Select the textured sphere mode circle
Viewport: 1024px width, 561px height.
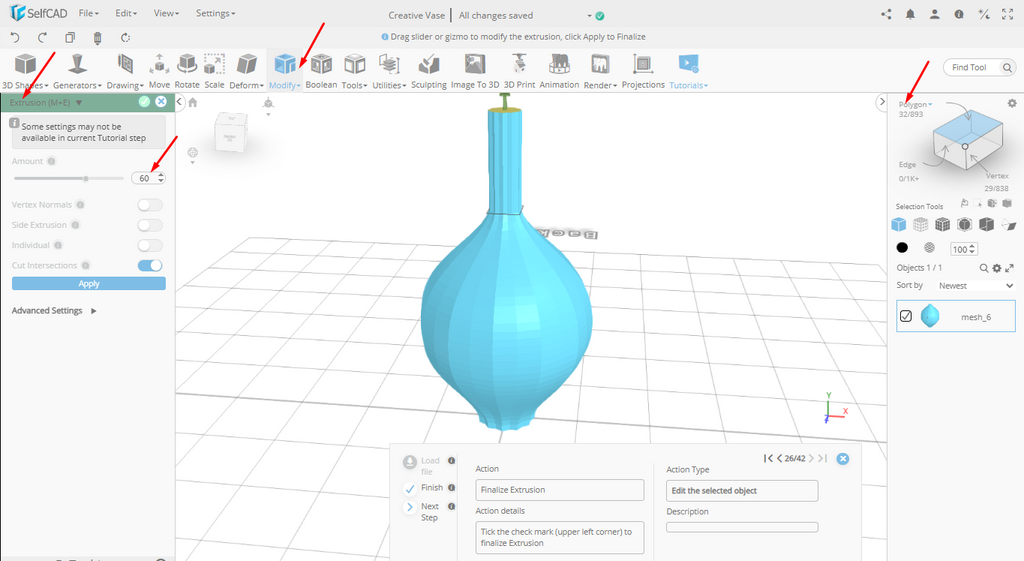click(929, 248)
